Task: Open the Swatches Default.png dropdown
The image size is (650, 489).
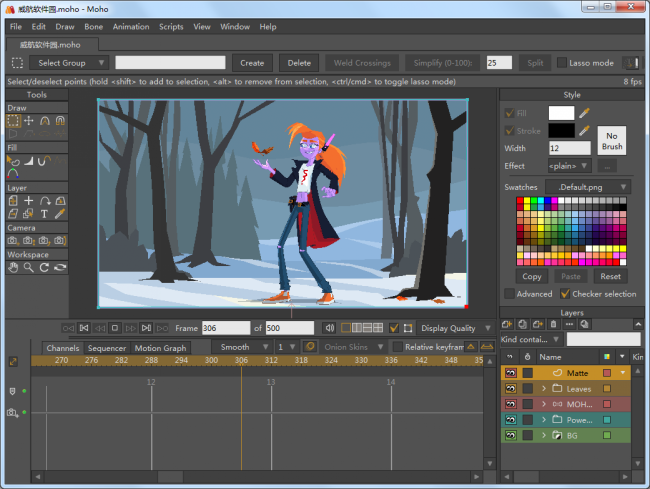Action: (588, 187)
